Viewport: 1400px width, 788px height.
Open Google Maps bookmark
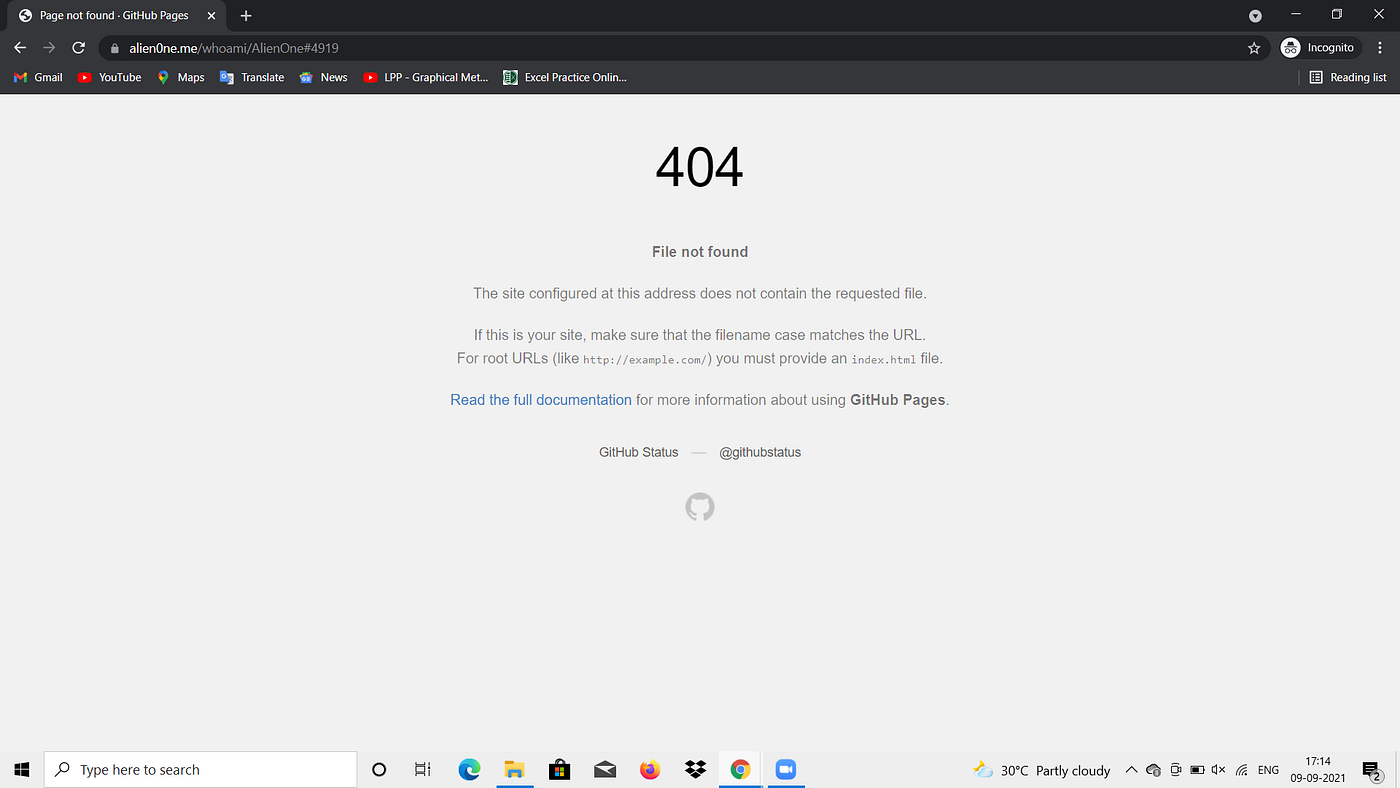[179, 77]
